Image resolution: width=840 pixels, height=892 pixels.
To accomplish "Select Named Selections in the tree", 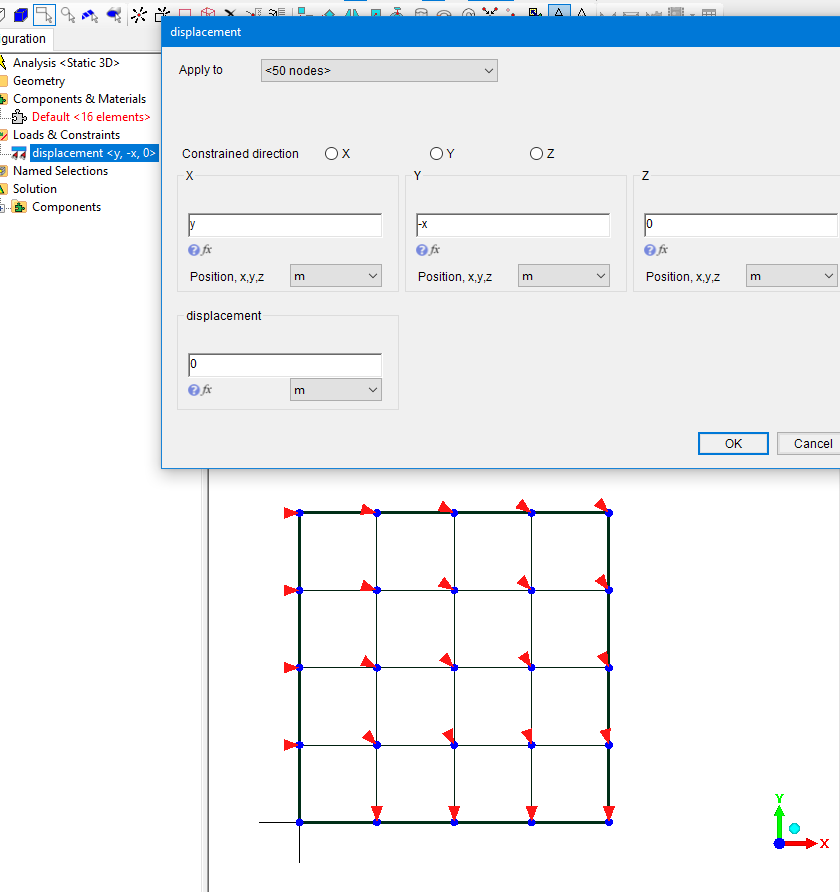I will coord(60,171).
